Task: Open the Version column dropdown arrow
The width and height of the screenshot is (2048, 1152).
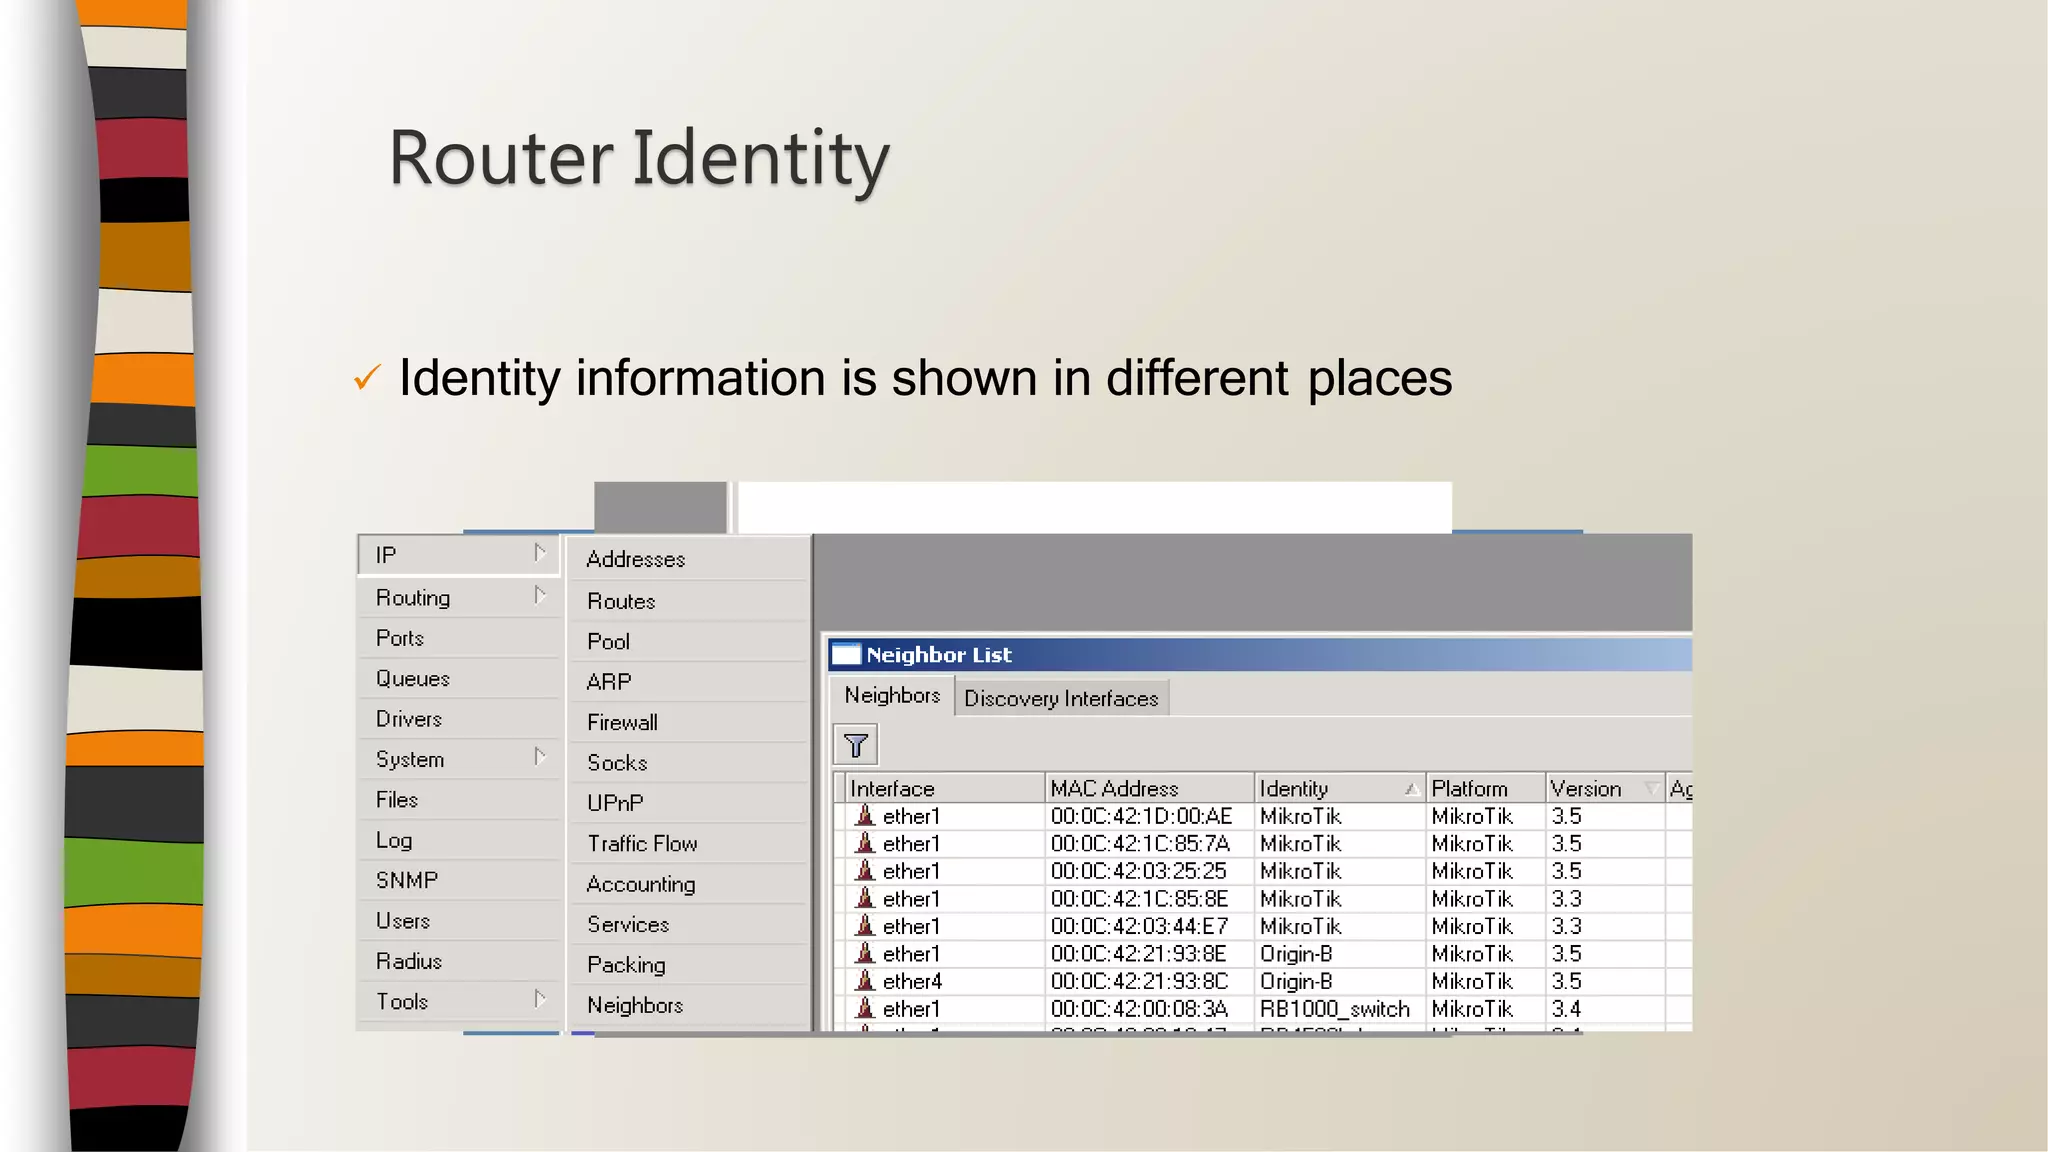Action: (x=1652, y=789)
